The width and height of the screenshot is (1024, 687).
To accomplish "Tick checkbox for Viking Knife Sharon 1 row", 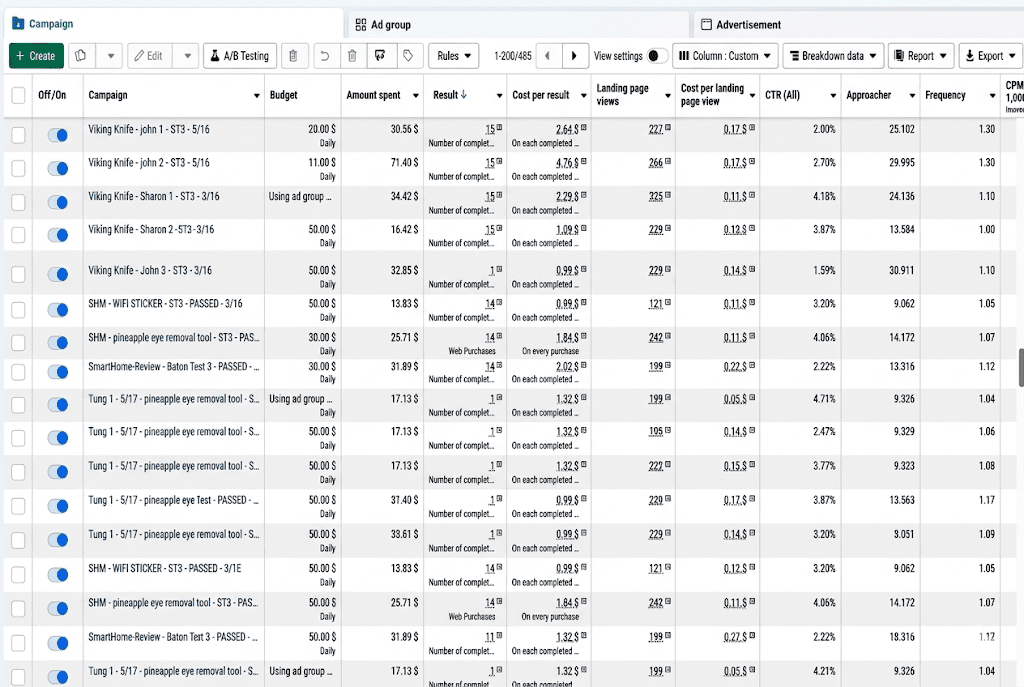I will (x=18, y=202).
